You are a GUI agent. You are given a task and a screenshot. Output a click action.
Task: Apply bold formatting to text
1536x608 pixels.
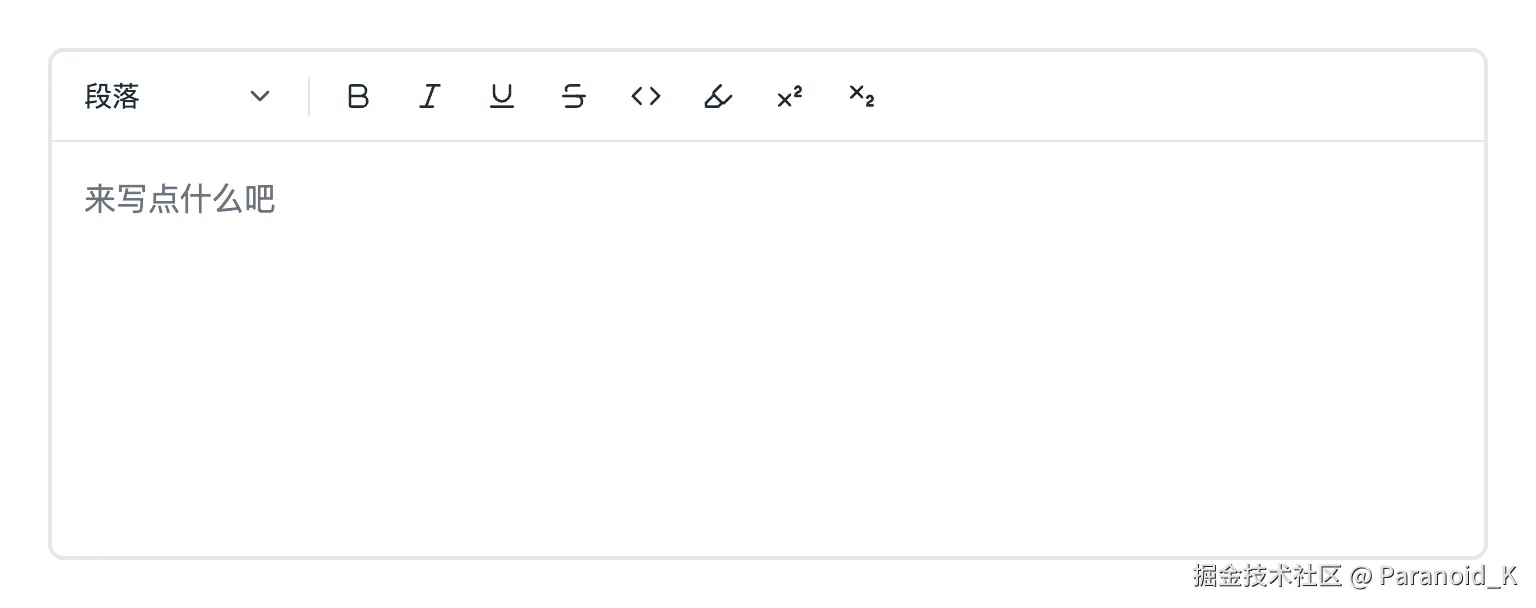(x=357, y=96)
